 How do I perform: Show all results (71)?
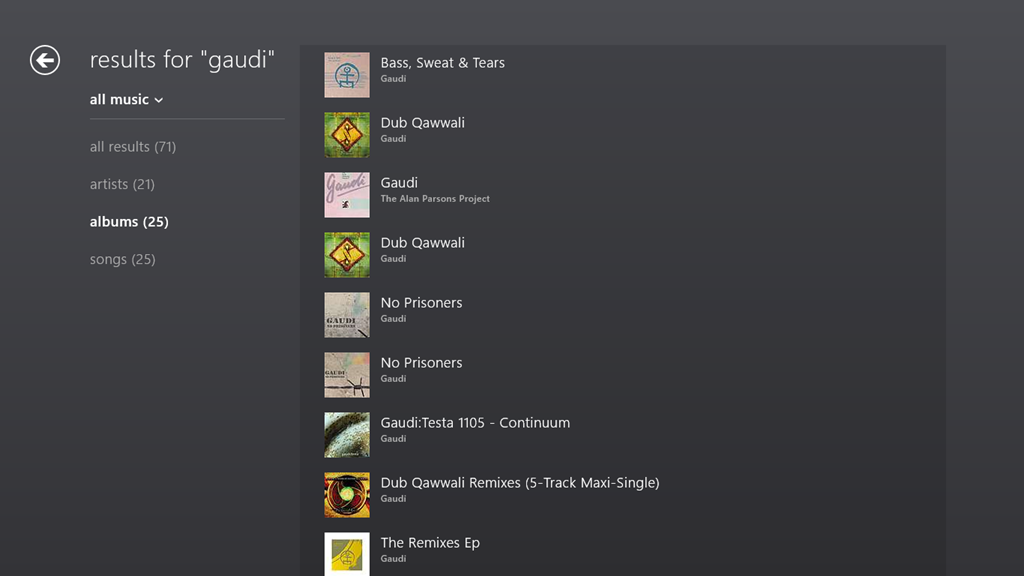[133, 147]
